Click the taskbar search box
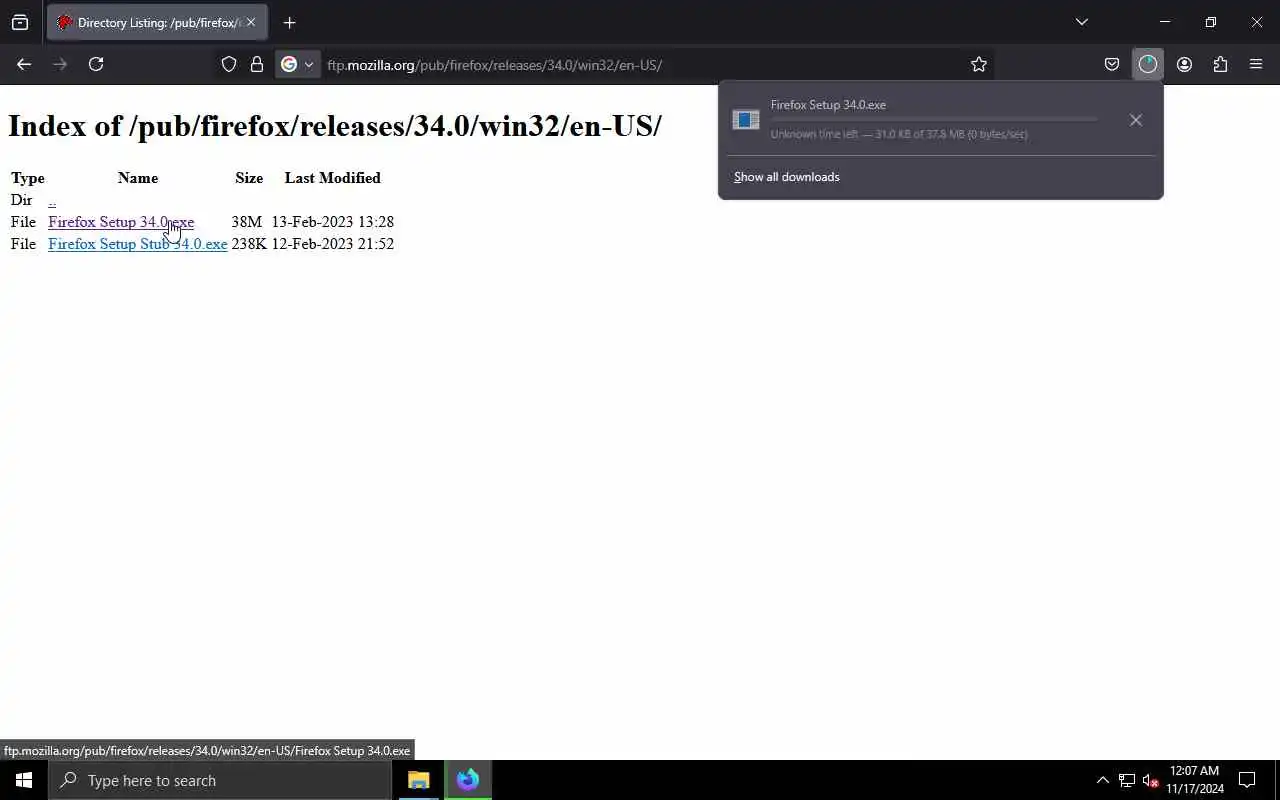Image resolution: width=1280 pixels, height=800 pixels. tap(220, 780)
